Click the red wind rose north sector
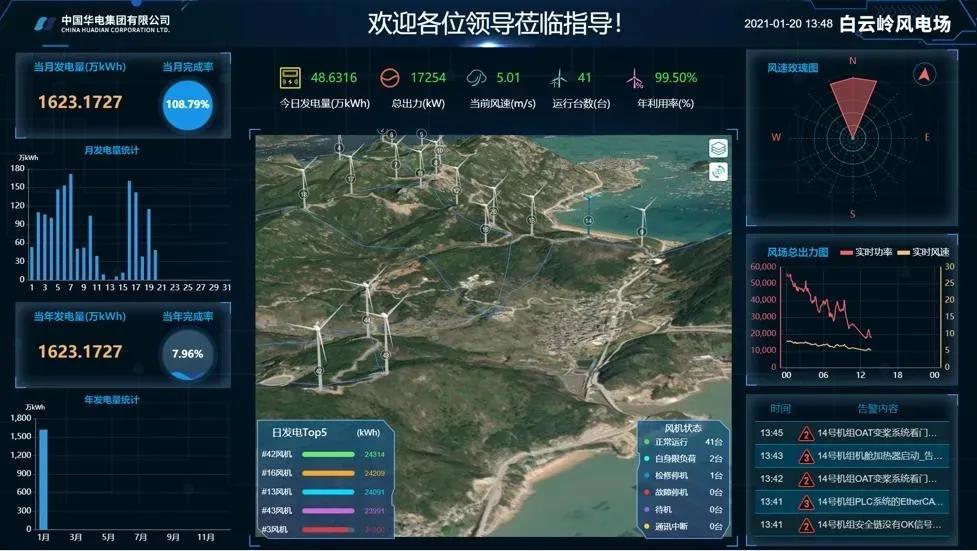 853,106
